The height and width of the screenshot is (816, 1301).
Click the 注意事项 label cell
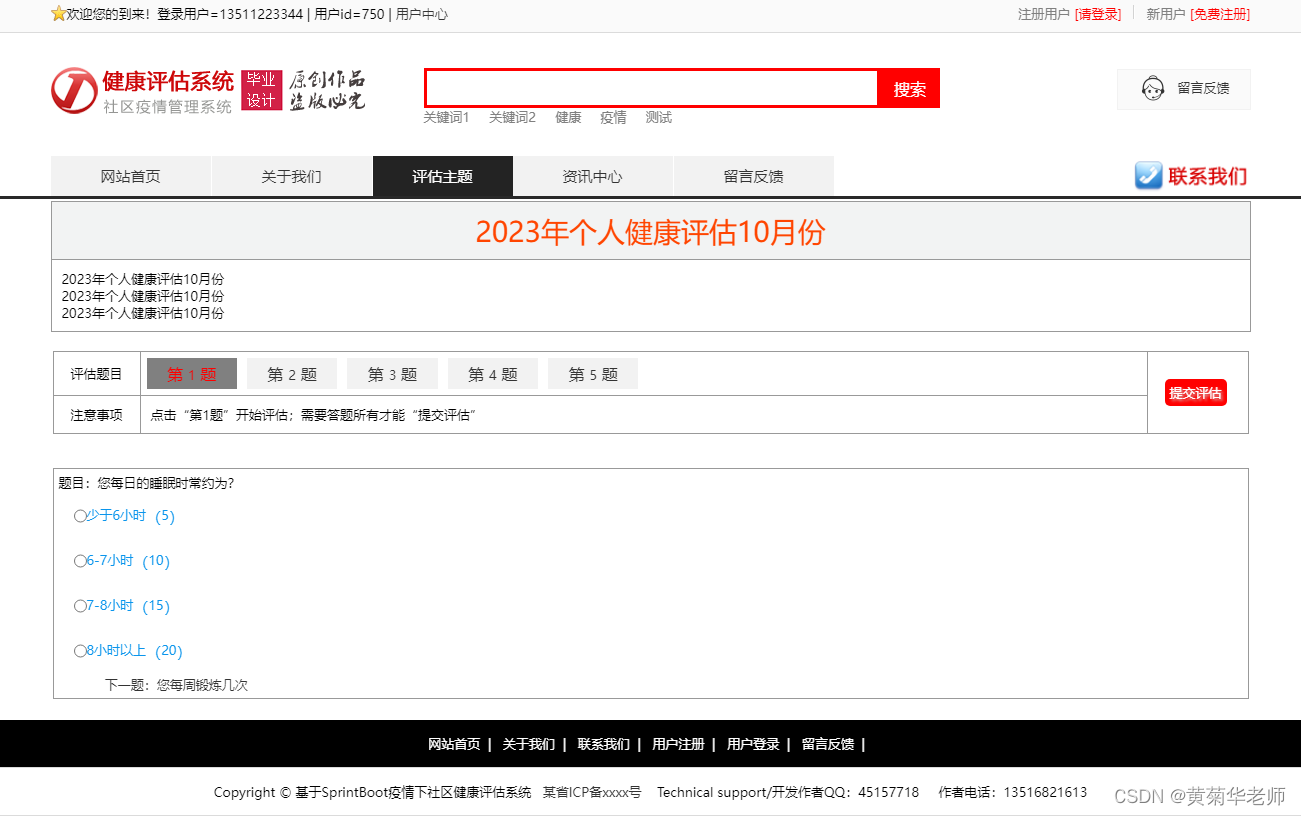pyautogui.click(x=97, y=415)
